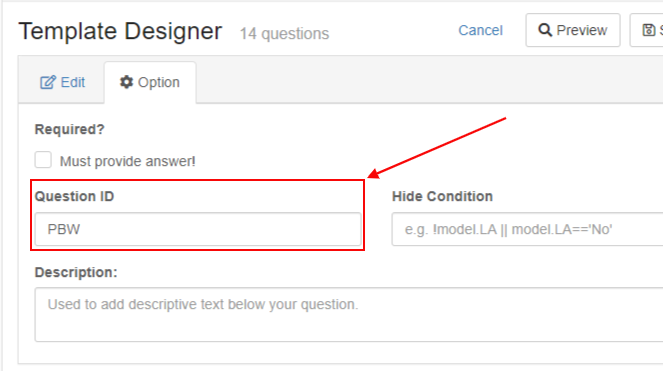Switch to the Edit tab label
This screenshot has width=663, height=371.
pos(73,82)
